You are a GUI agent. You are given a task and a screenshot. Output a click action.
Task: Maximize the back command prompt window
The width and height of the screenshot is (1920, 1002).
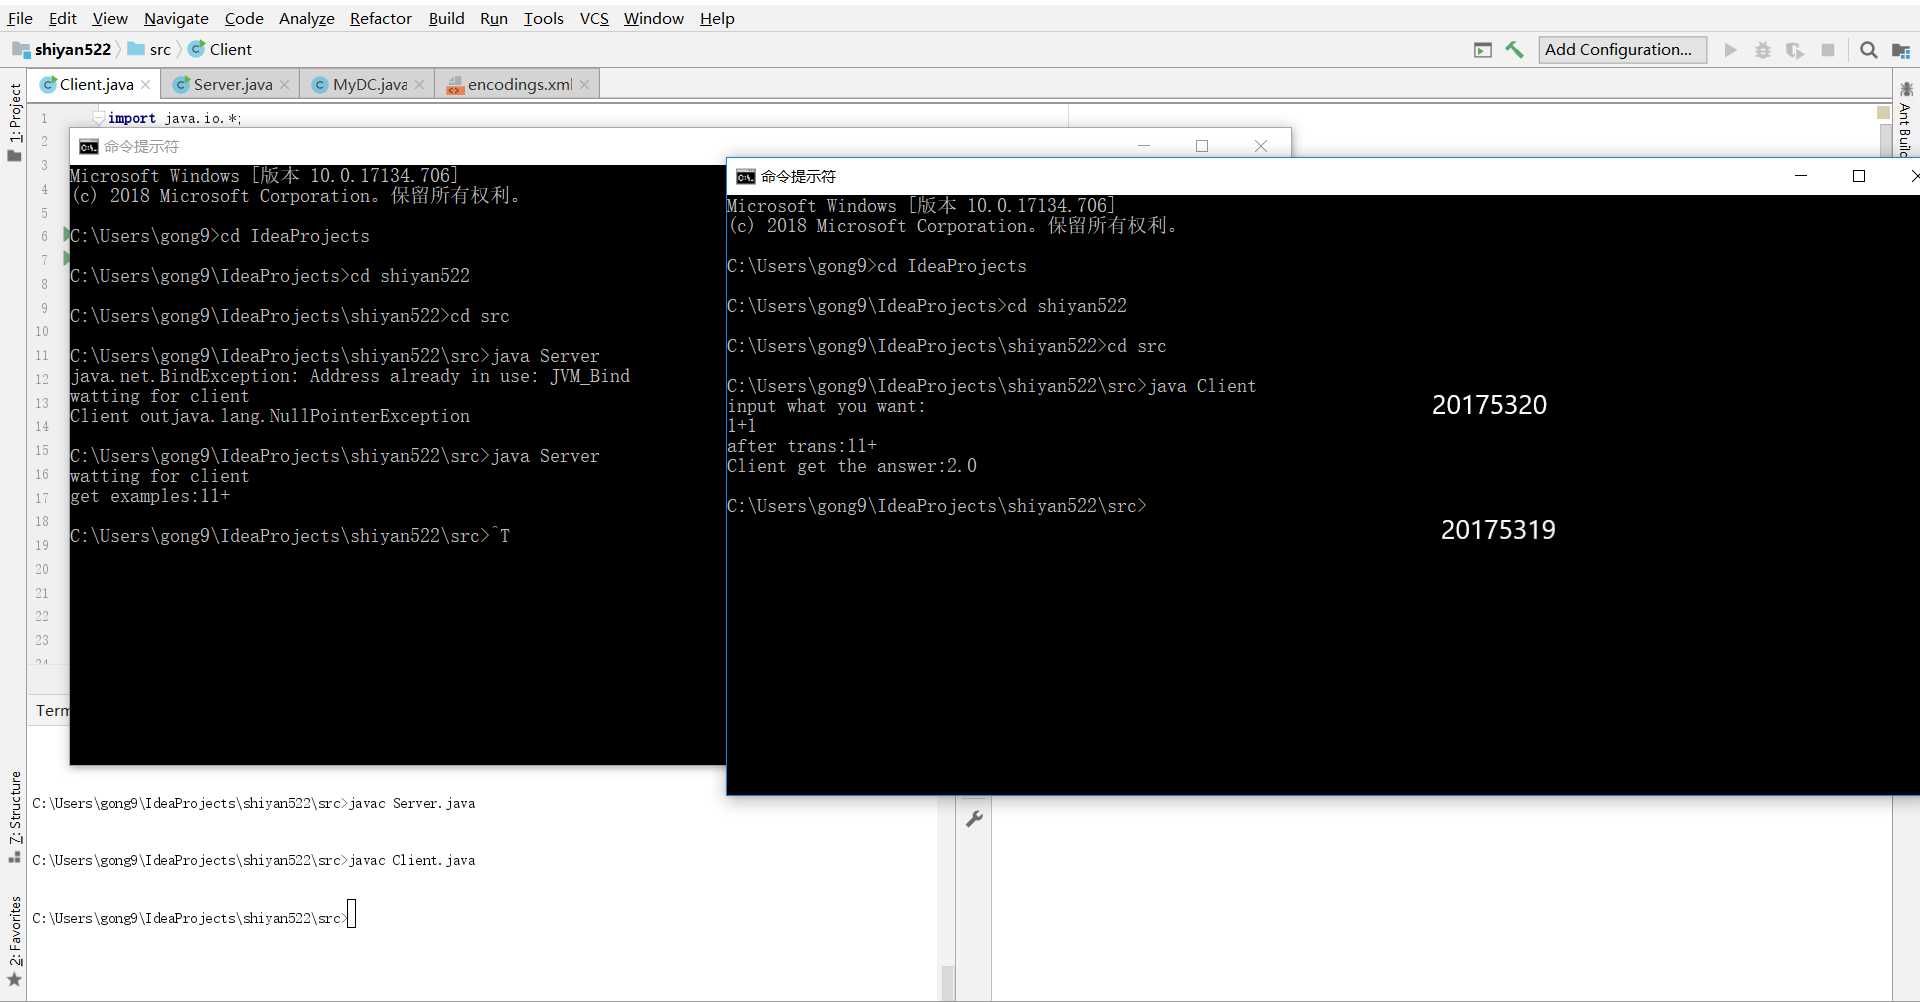pyautogui.click(x=1202, y=146)
